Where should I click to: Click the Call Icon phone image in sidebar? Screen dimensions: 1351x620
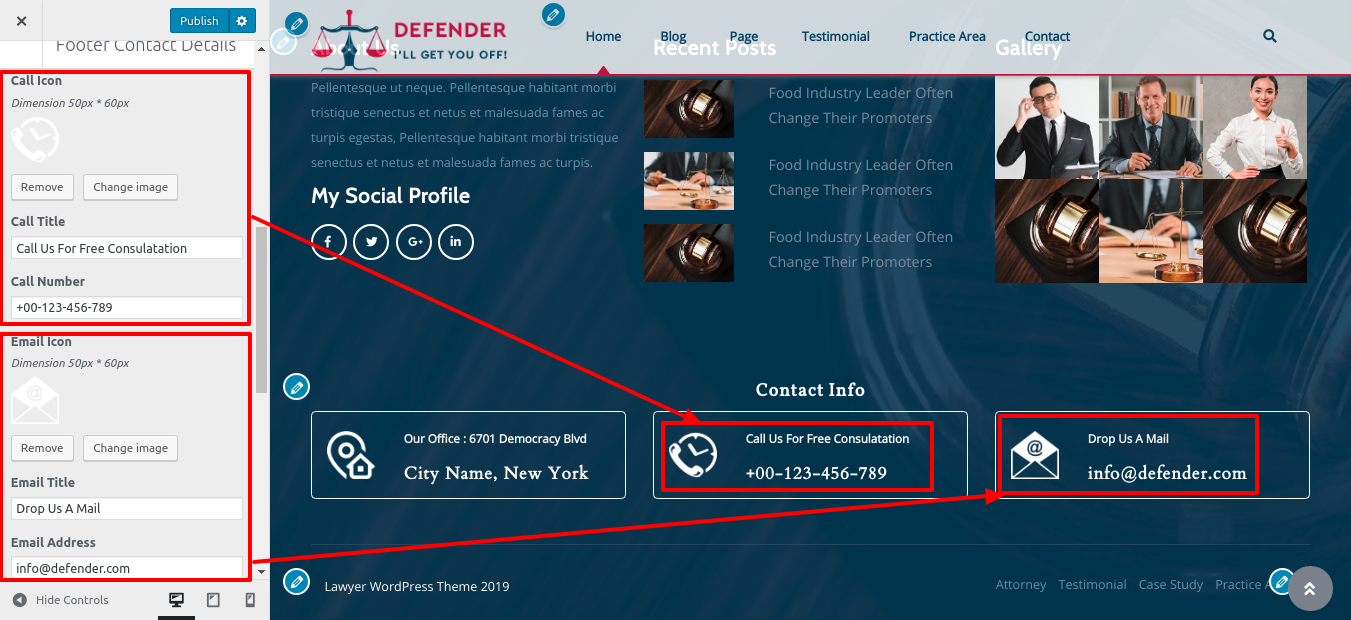(35, 140)
